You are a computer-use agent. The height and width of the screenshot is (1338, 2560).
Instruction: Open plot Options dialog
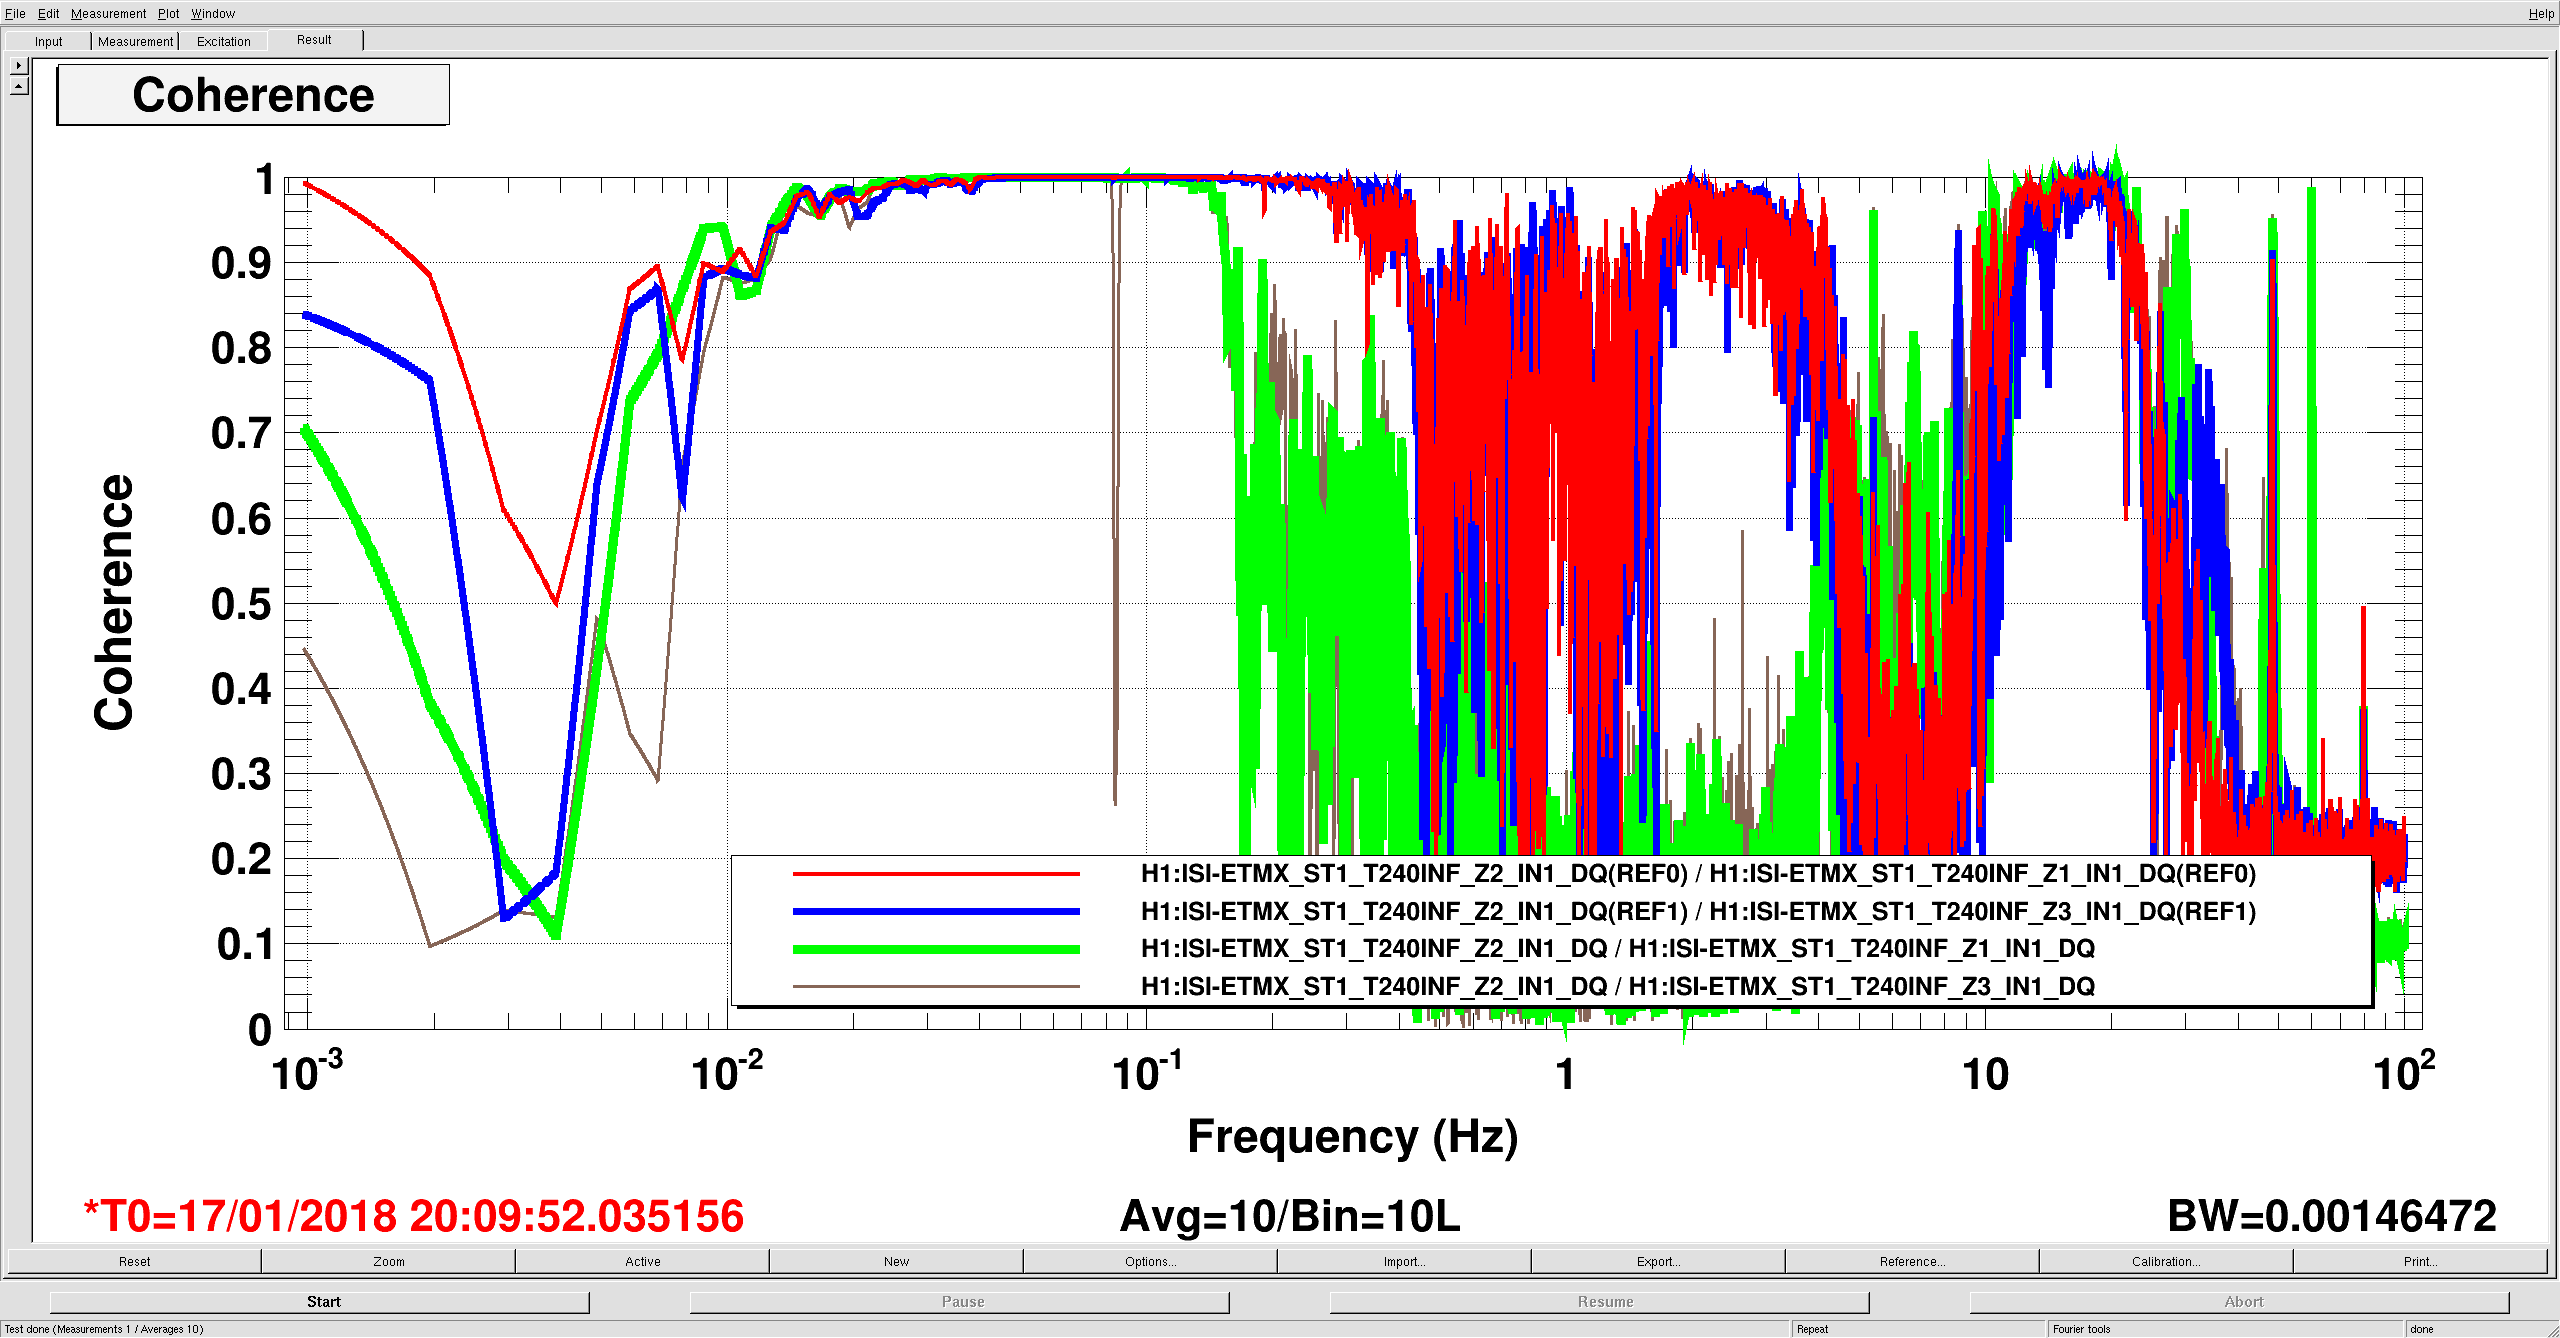pyautogui.click(x=1150, y=1261)
